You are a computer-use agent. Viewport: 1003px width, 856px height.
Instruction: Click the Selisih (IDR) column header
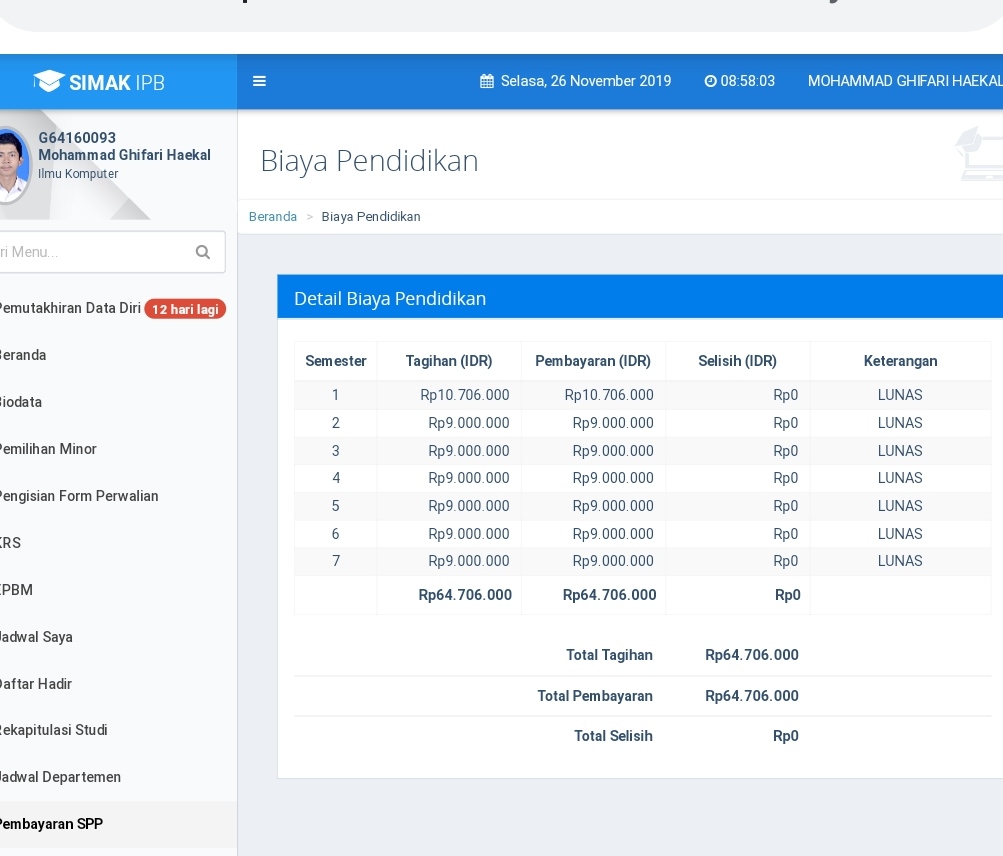click(738, 361)
